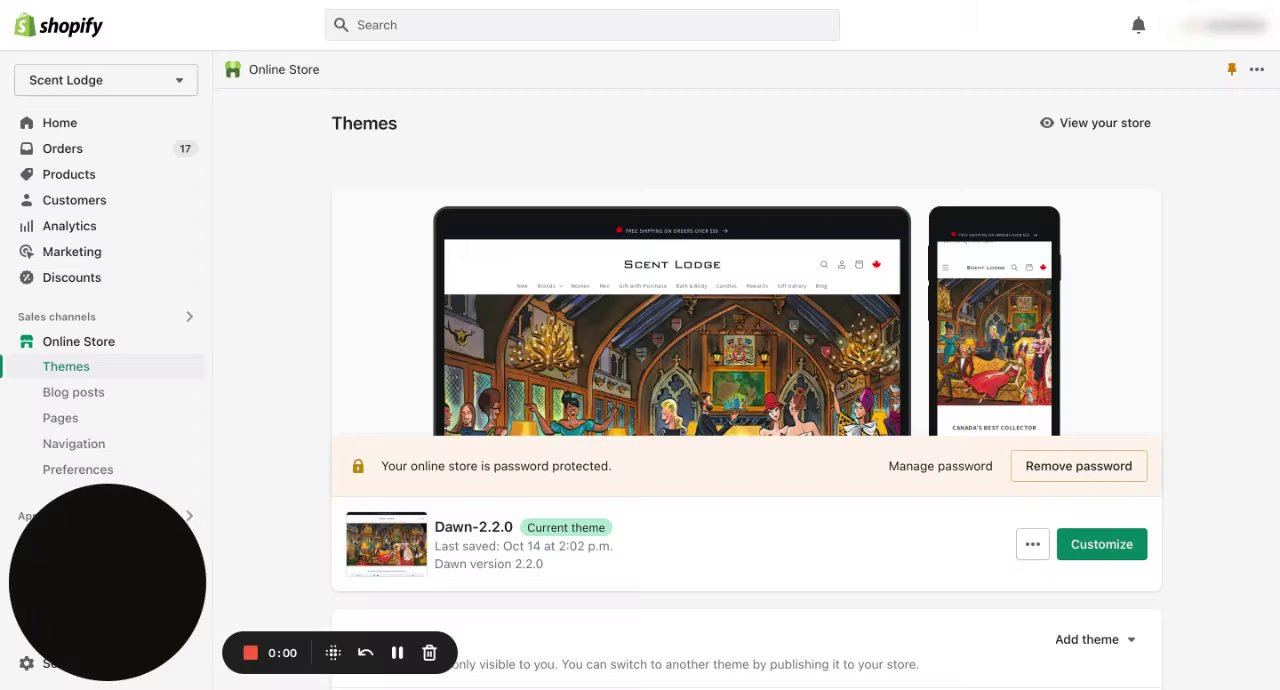
Task: Click the Online Store header icon
Action: point(233,69)
